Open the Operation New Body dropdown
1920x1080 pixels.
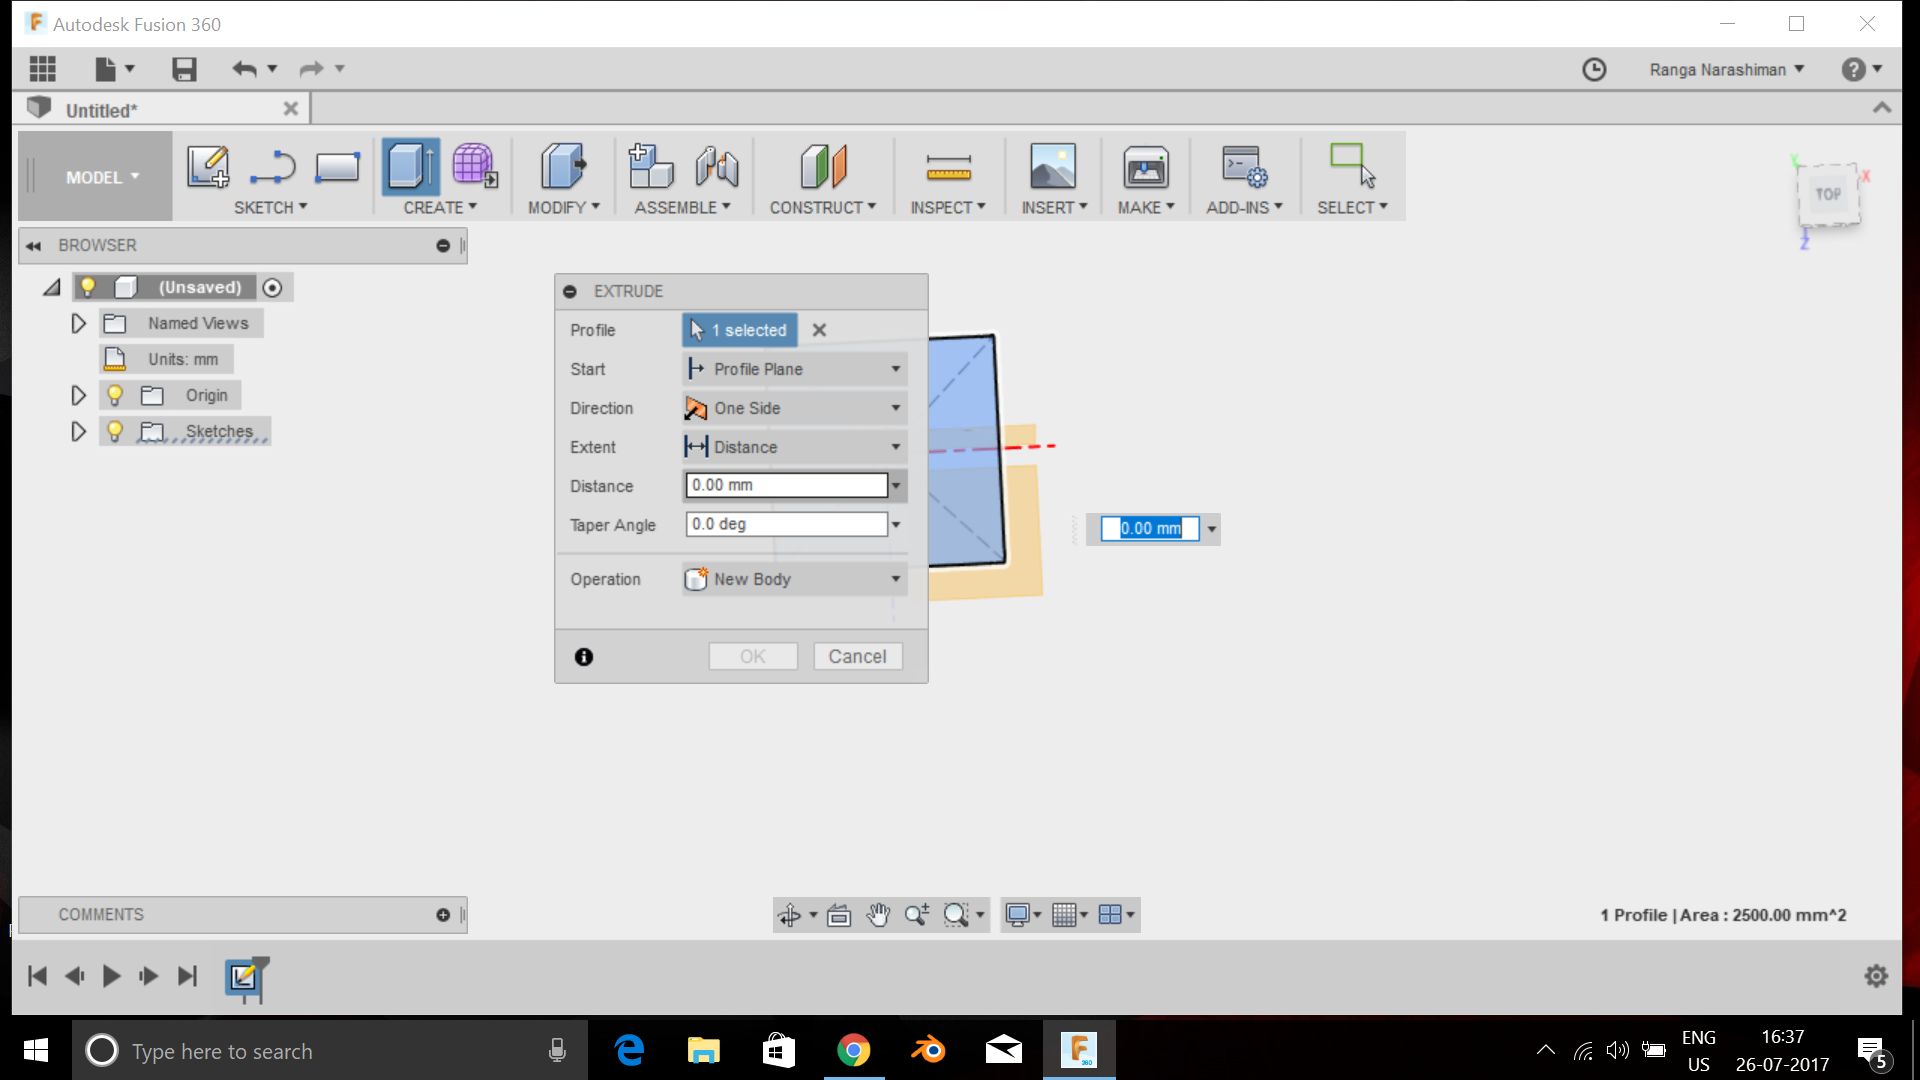coord(795,579)
